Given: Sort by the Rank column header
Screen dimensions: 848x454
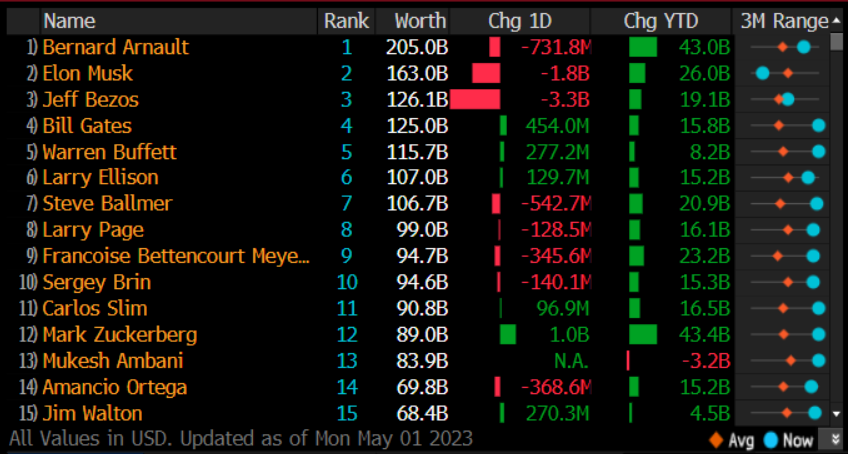Looking at the screenshot, I should tap(346, 21).
